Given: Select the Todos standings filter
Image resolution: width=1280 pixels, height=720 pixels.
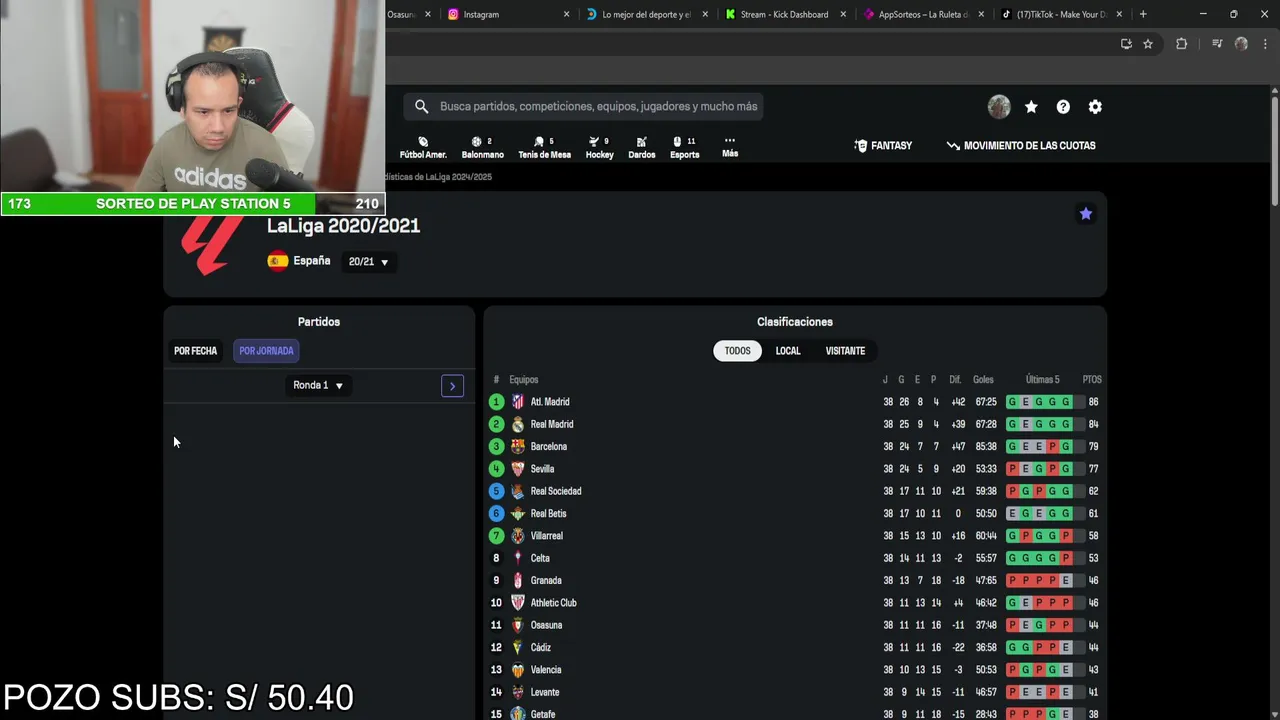Looking at the screenshot, I should 737,351.
